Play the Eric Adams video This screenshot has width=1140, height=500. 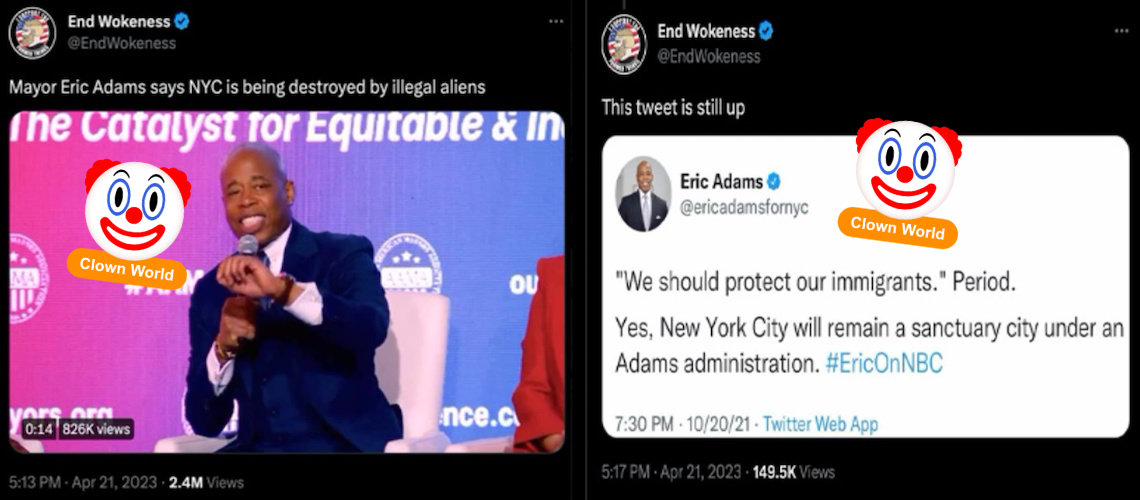(286, 281)
